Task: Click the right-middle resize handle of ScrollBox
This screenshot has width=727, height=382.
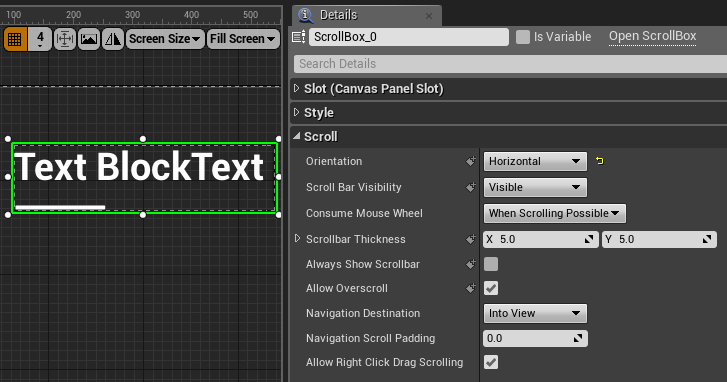Action: pos(278,177)
